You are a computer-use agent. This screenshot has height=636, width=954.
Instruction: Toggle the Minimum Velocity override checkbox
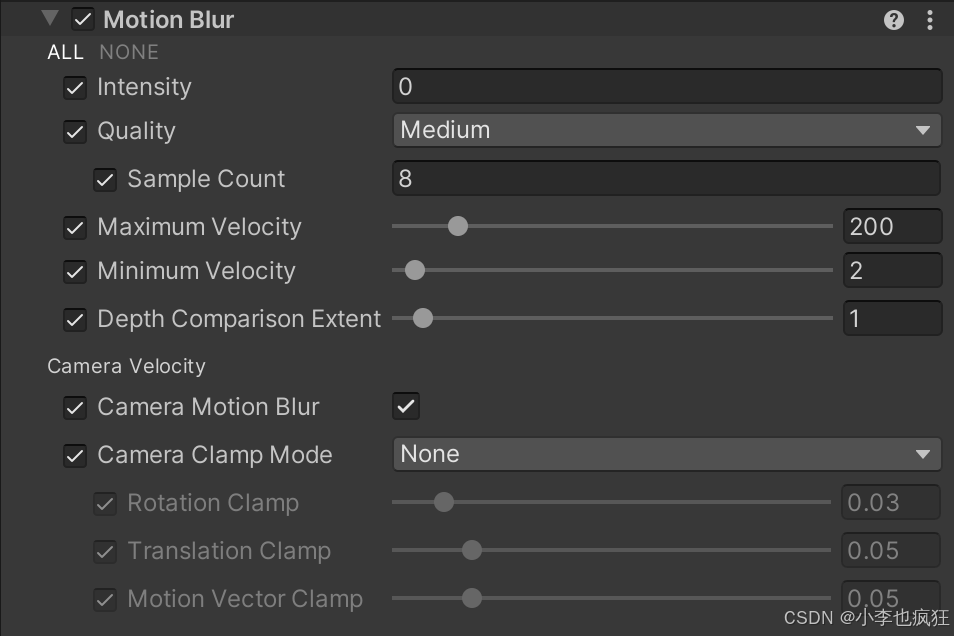click(x=75, y=271)
